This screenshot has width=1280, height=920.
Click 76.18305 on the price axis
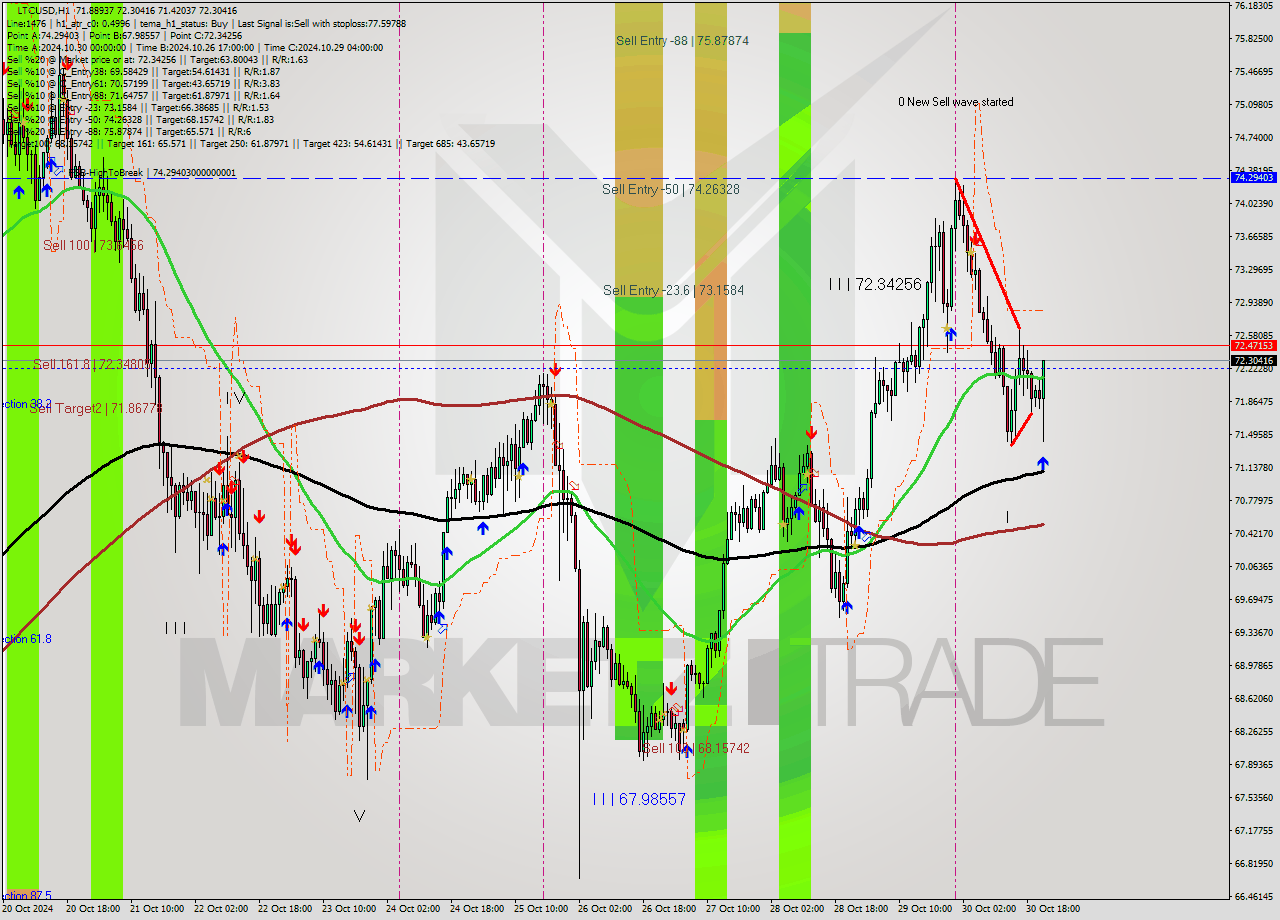[x=1253, y=5]
